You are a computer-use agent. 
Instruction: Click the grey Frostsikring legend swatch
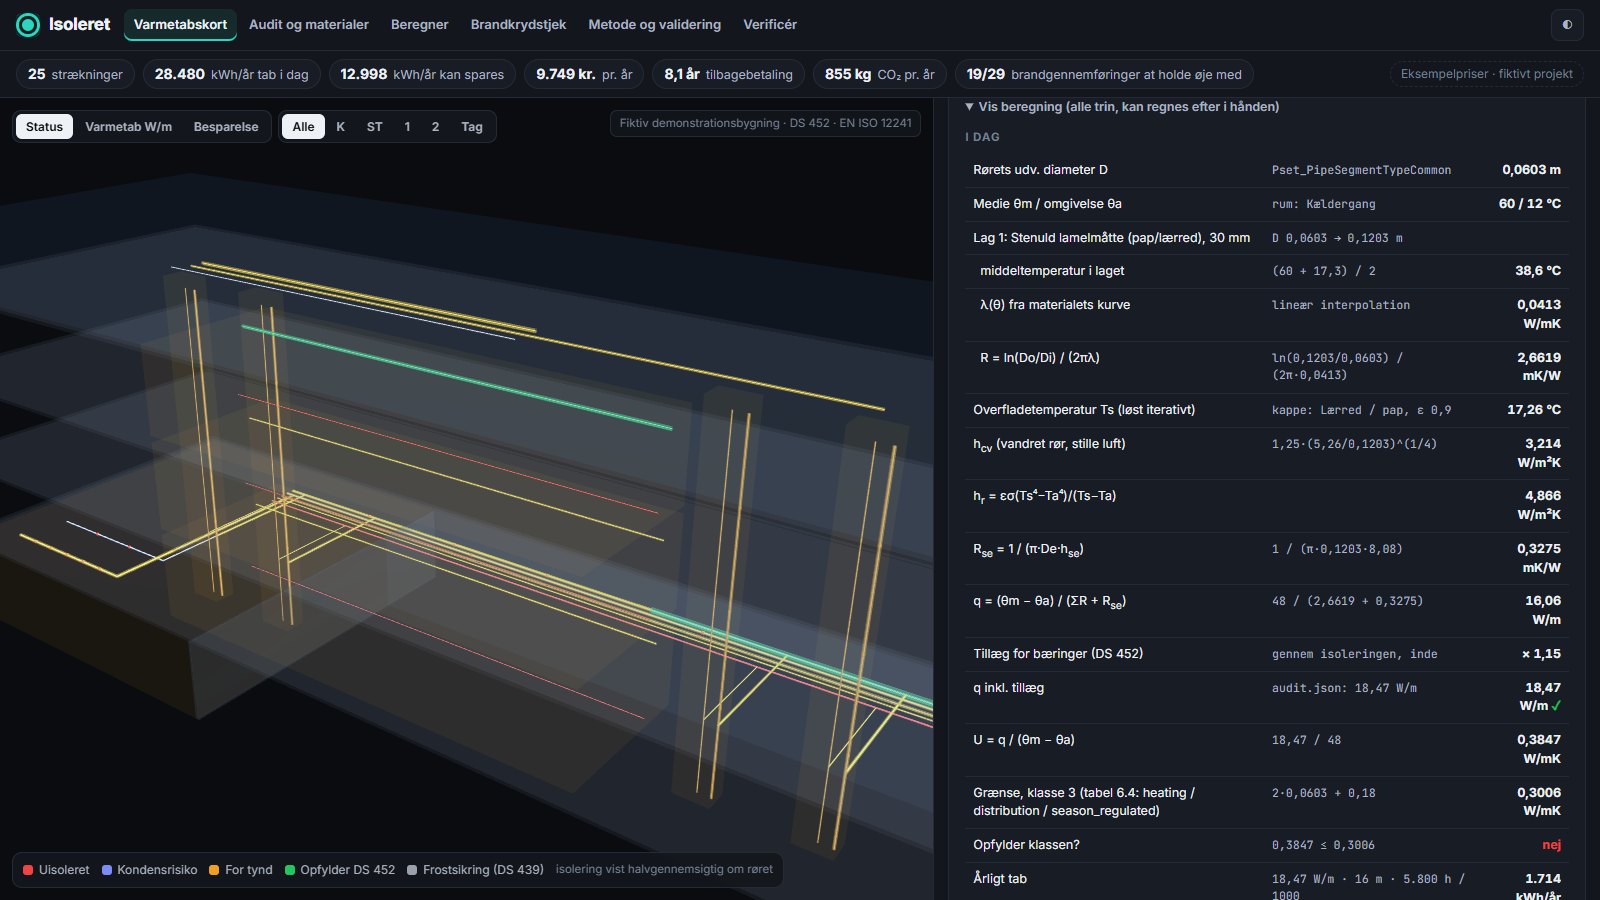coord(412,870)
